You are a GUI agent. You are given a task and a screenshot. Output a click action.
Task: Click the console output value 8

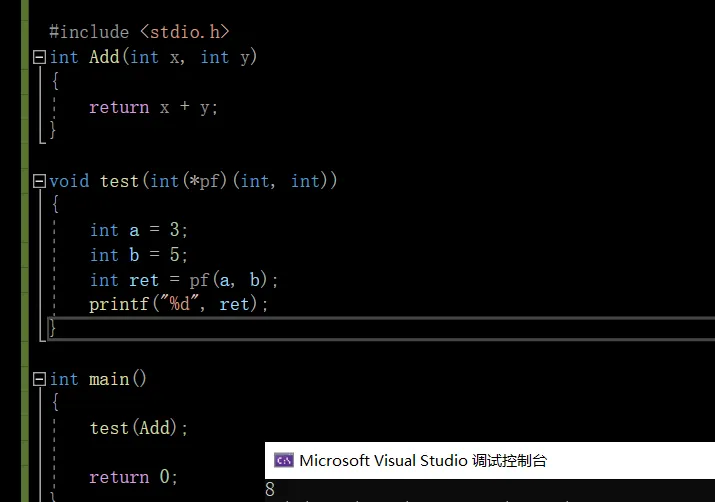tap(270, 490)
